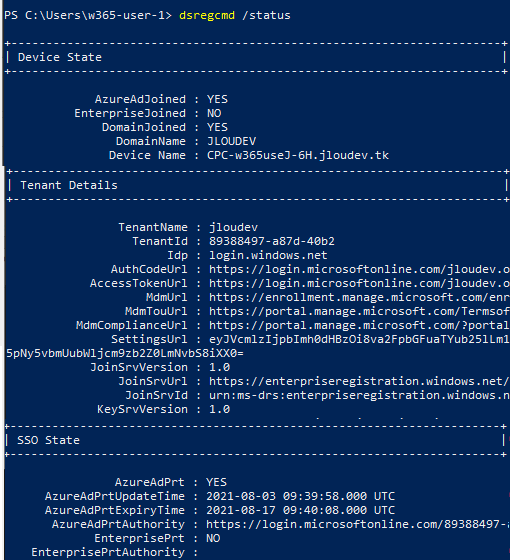Image resolution: width=510 pixels, height=560 pixels.
Task: Click the MdmTouUrl portal link
Action: [359, 311]
